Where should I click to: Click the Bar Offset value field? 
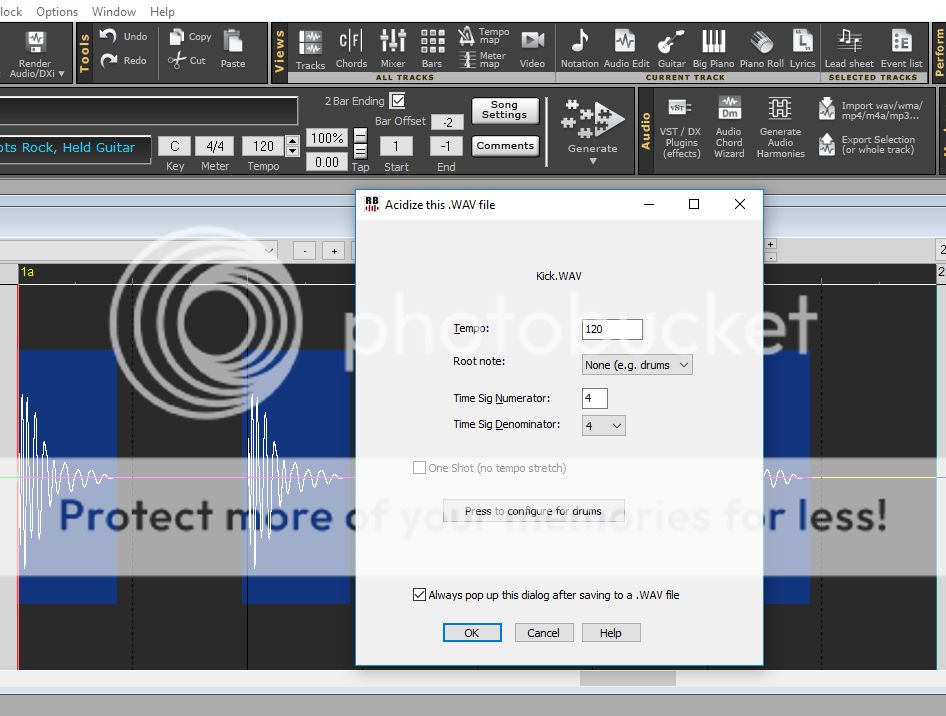447,122
